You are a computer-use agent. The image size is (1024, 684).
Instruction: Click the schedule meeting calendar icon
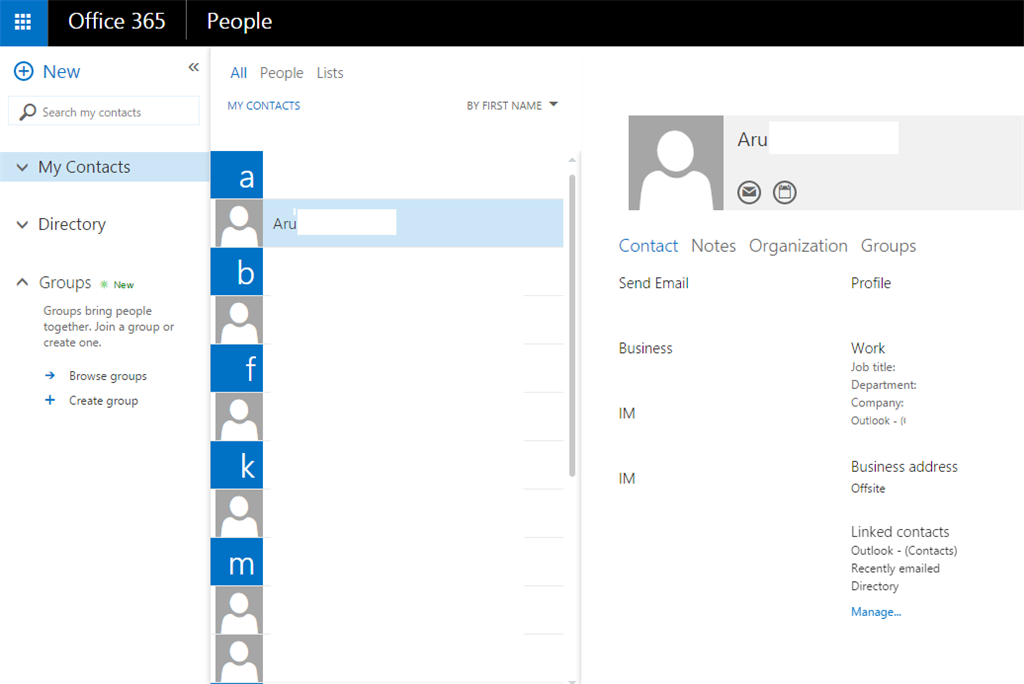coord(785,192)
